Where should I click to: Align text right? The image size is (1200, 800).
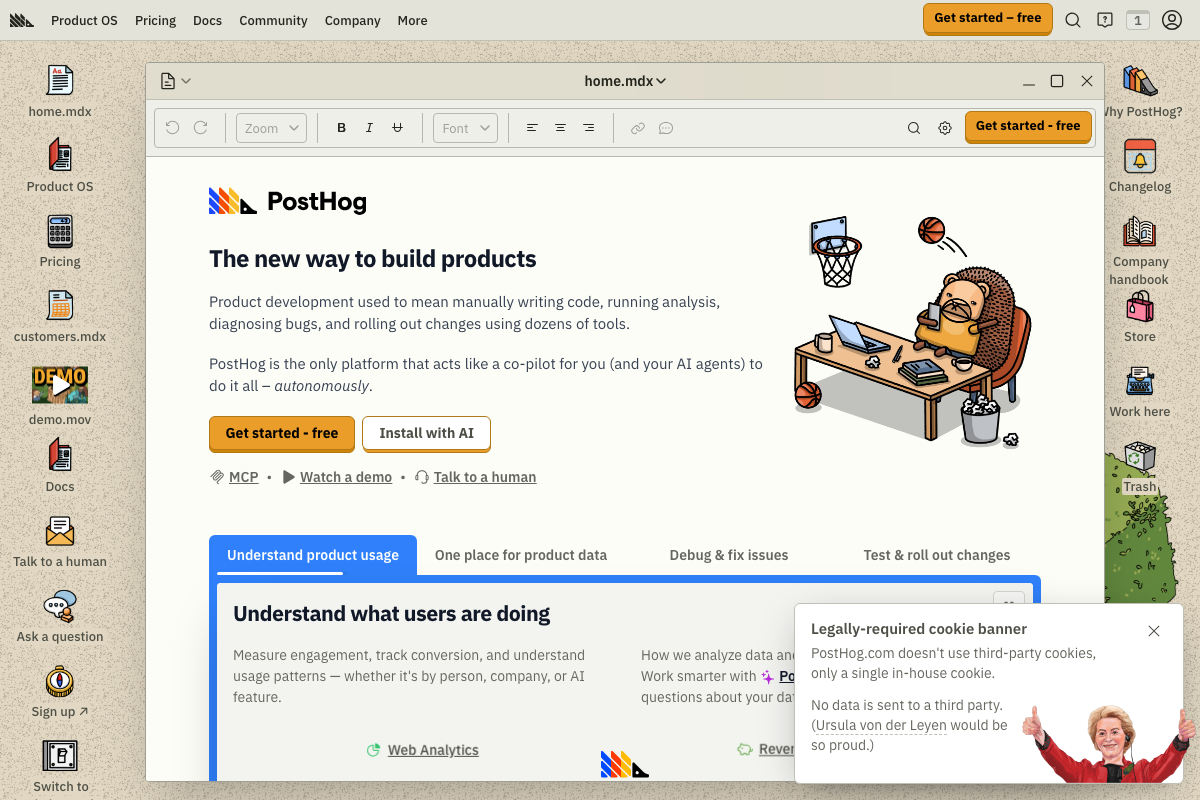[588, 128]
